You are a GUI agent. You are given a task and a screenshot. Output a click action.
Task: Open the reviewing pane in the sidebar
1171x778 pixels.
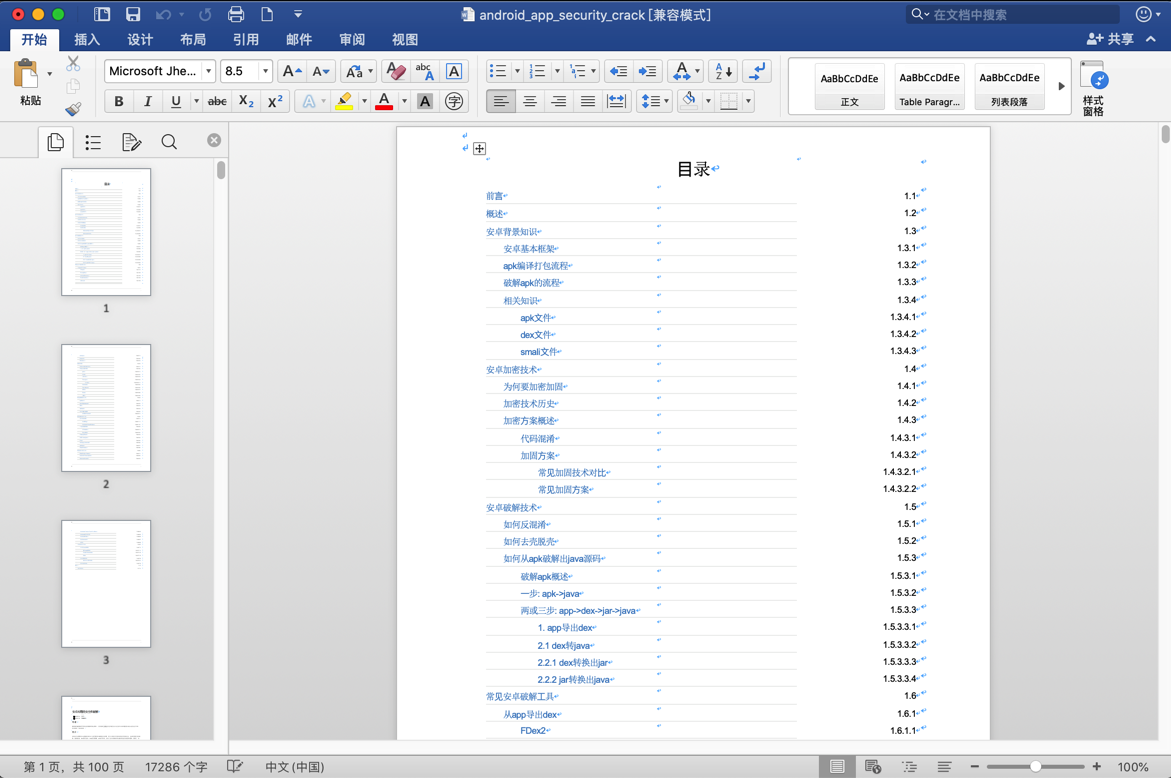[x=131, y=142]
